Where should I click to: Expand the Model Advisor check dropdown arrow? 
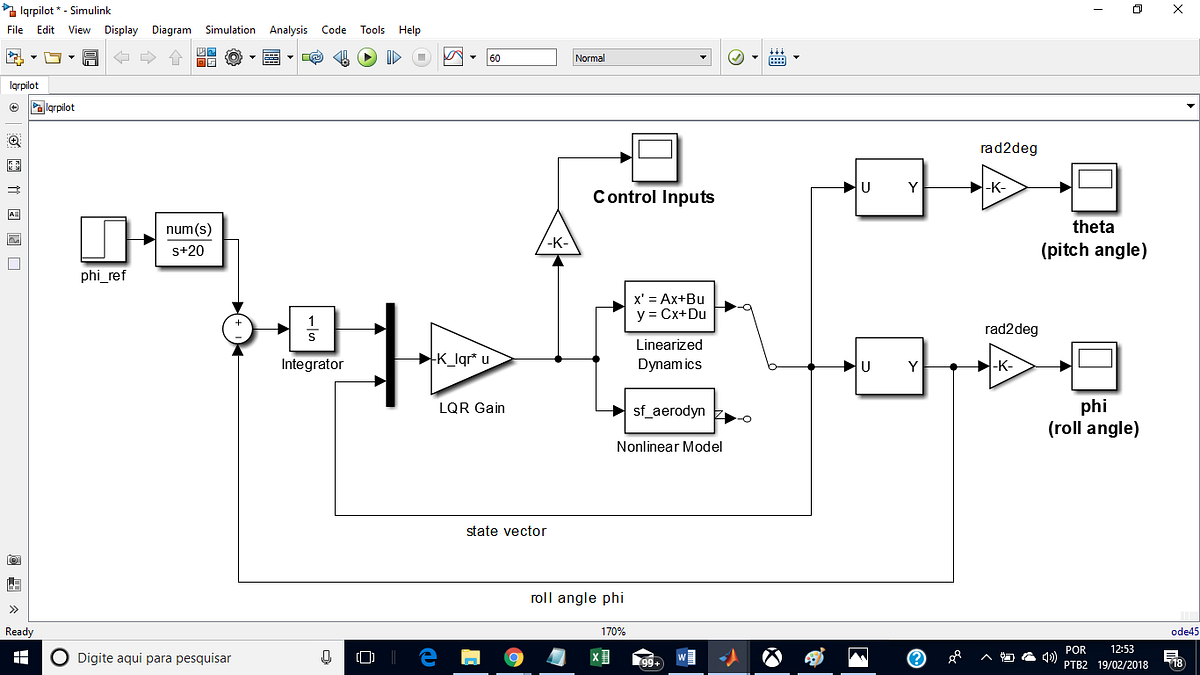(753, 57)
